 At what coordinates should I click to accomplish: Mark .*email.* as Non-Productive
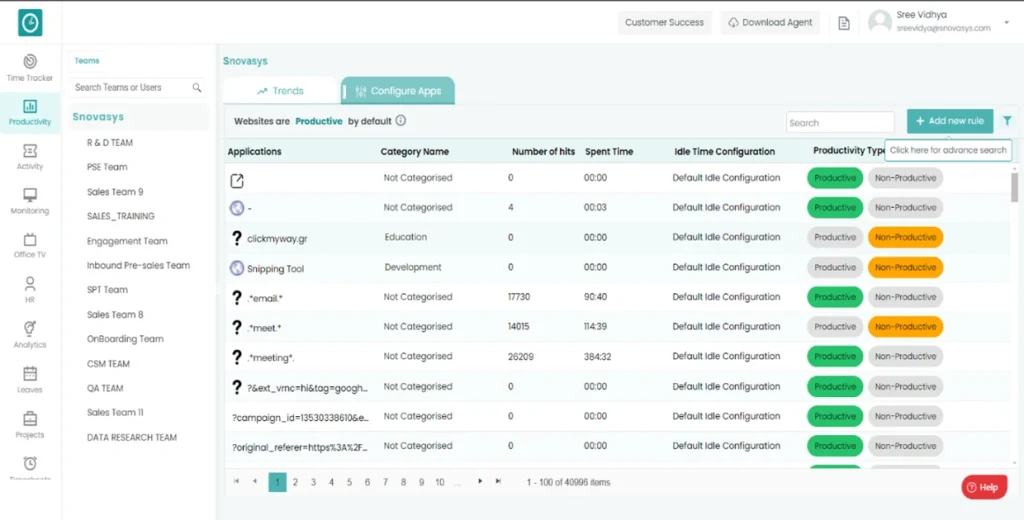pos(905,297)
